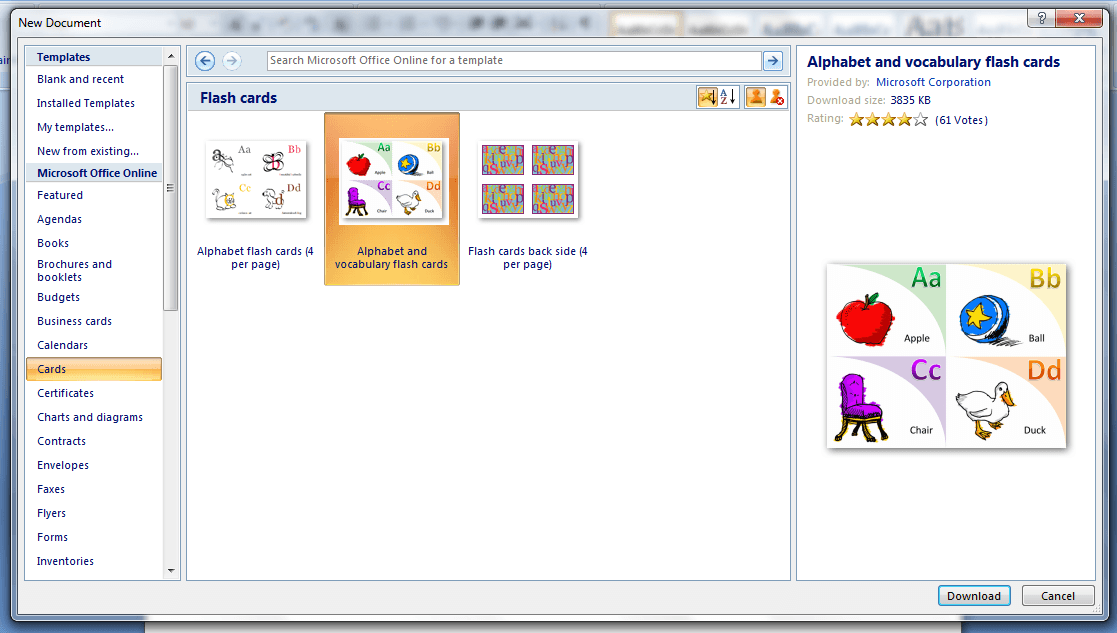The height and width of the screenshot is (633, 1117).
Task: Open the Certificates category
Action: pyautogui.click(x=65, y=393)
